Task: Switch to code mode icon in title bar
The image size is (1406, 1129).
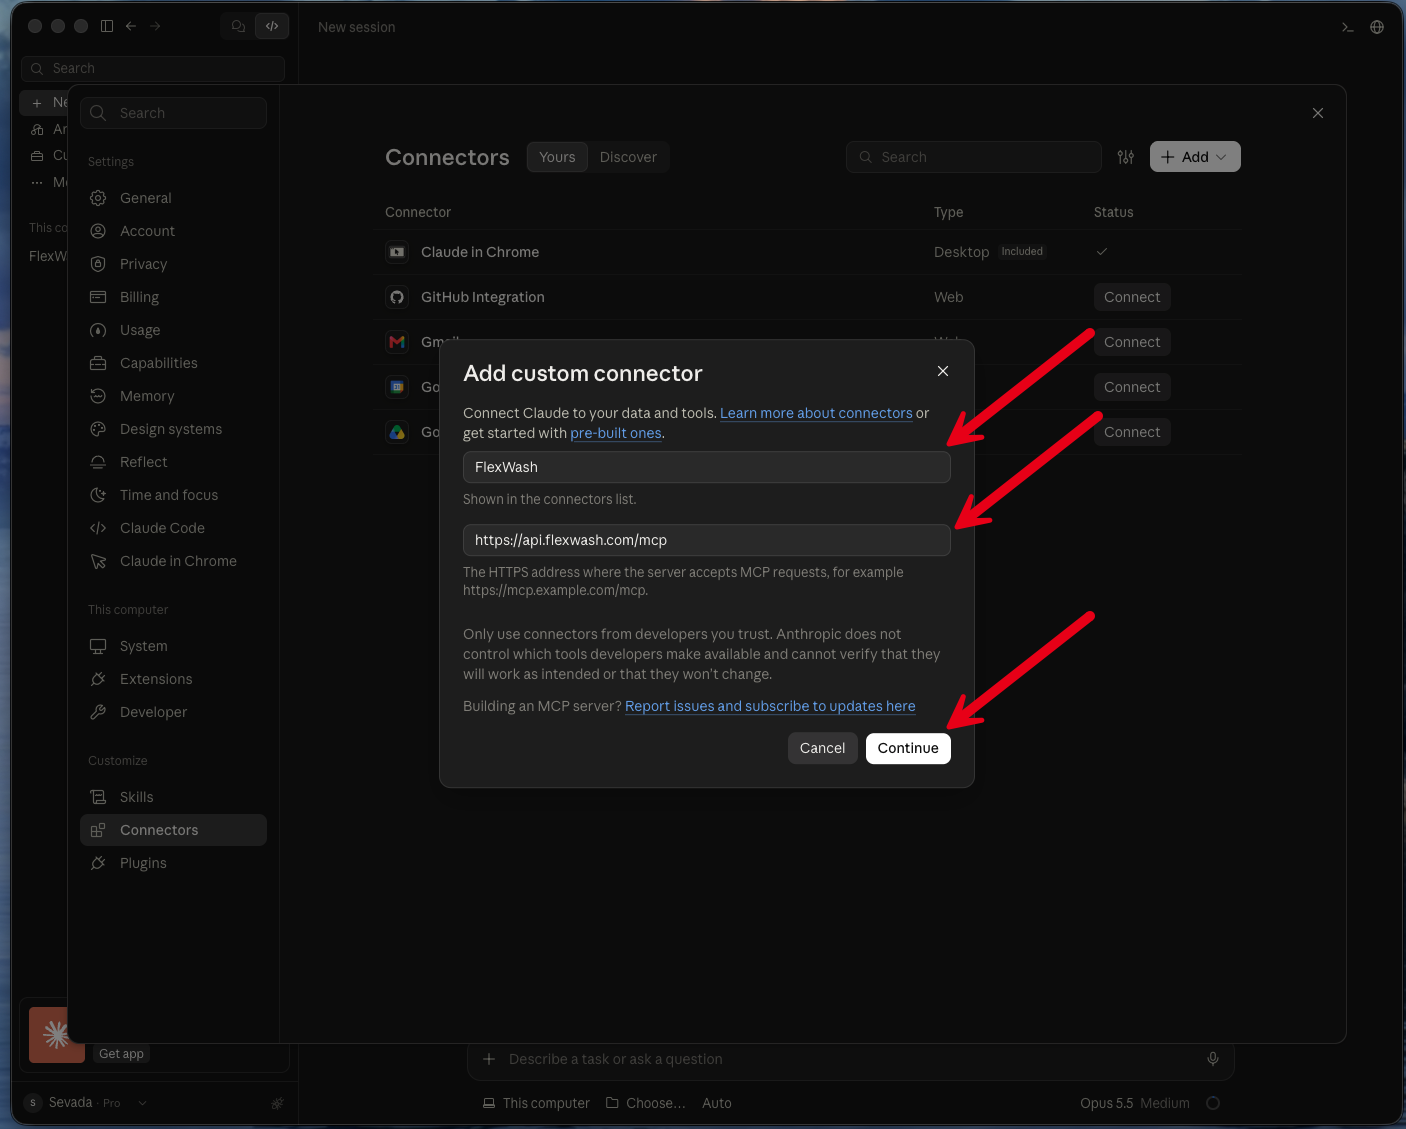Action: coord(272,26)
